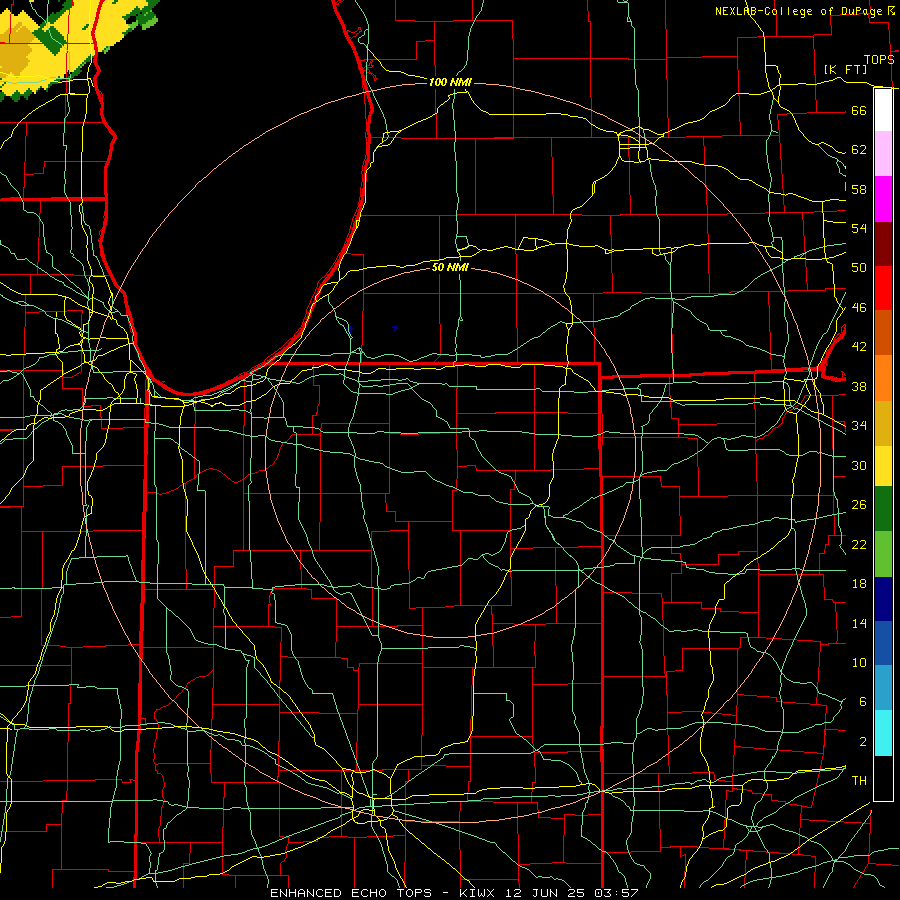Image resolution: width=900 pixels, height=900 pixels.
Task: Click the legend value 34
Action: click(859, 426)
